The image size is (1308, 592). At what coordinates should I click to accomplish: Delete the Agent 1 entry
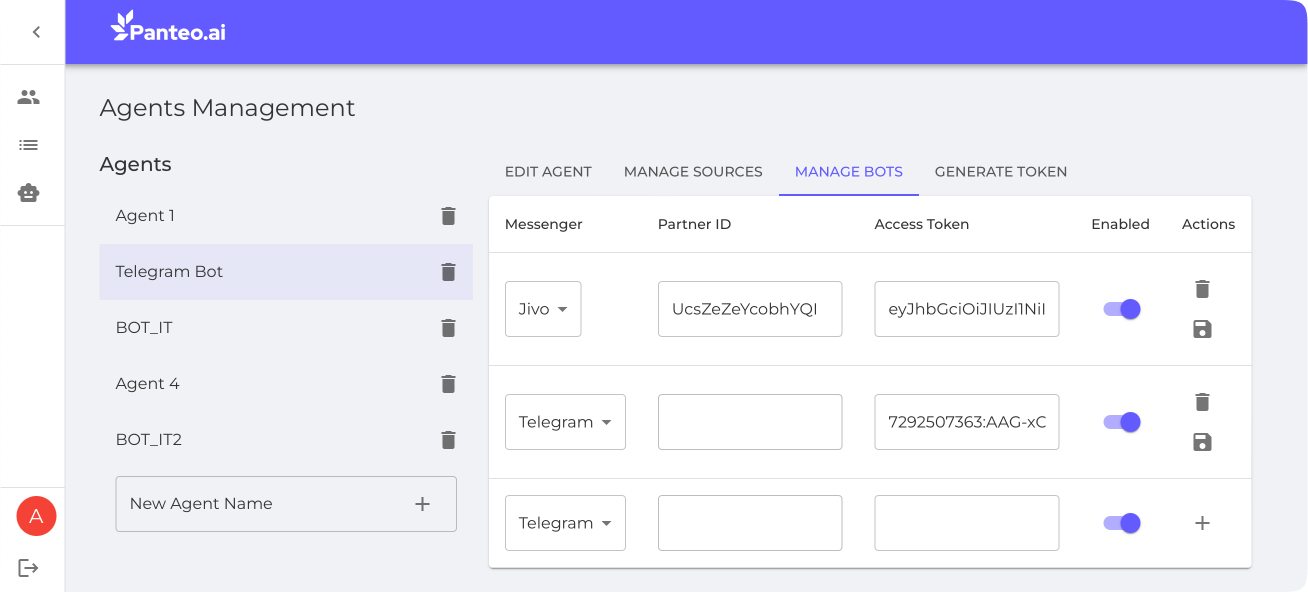coord(448,216)
